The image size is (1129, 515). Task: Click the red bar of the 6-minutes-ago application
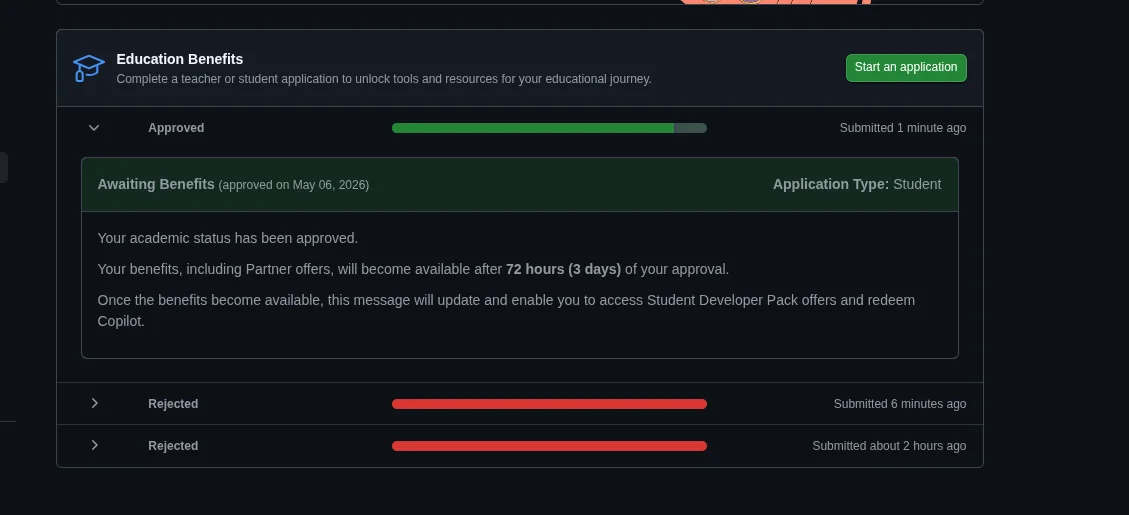tap(549, 404)
